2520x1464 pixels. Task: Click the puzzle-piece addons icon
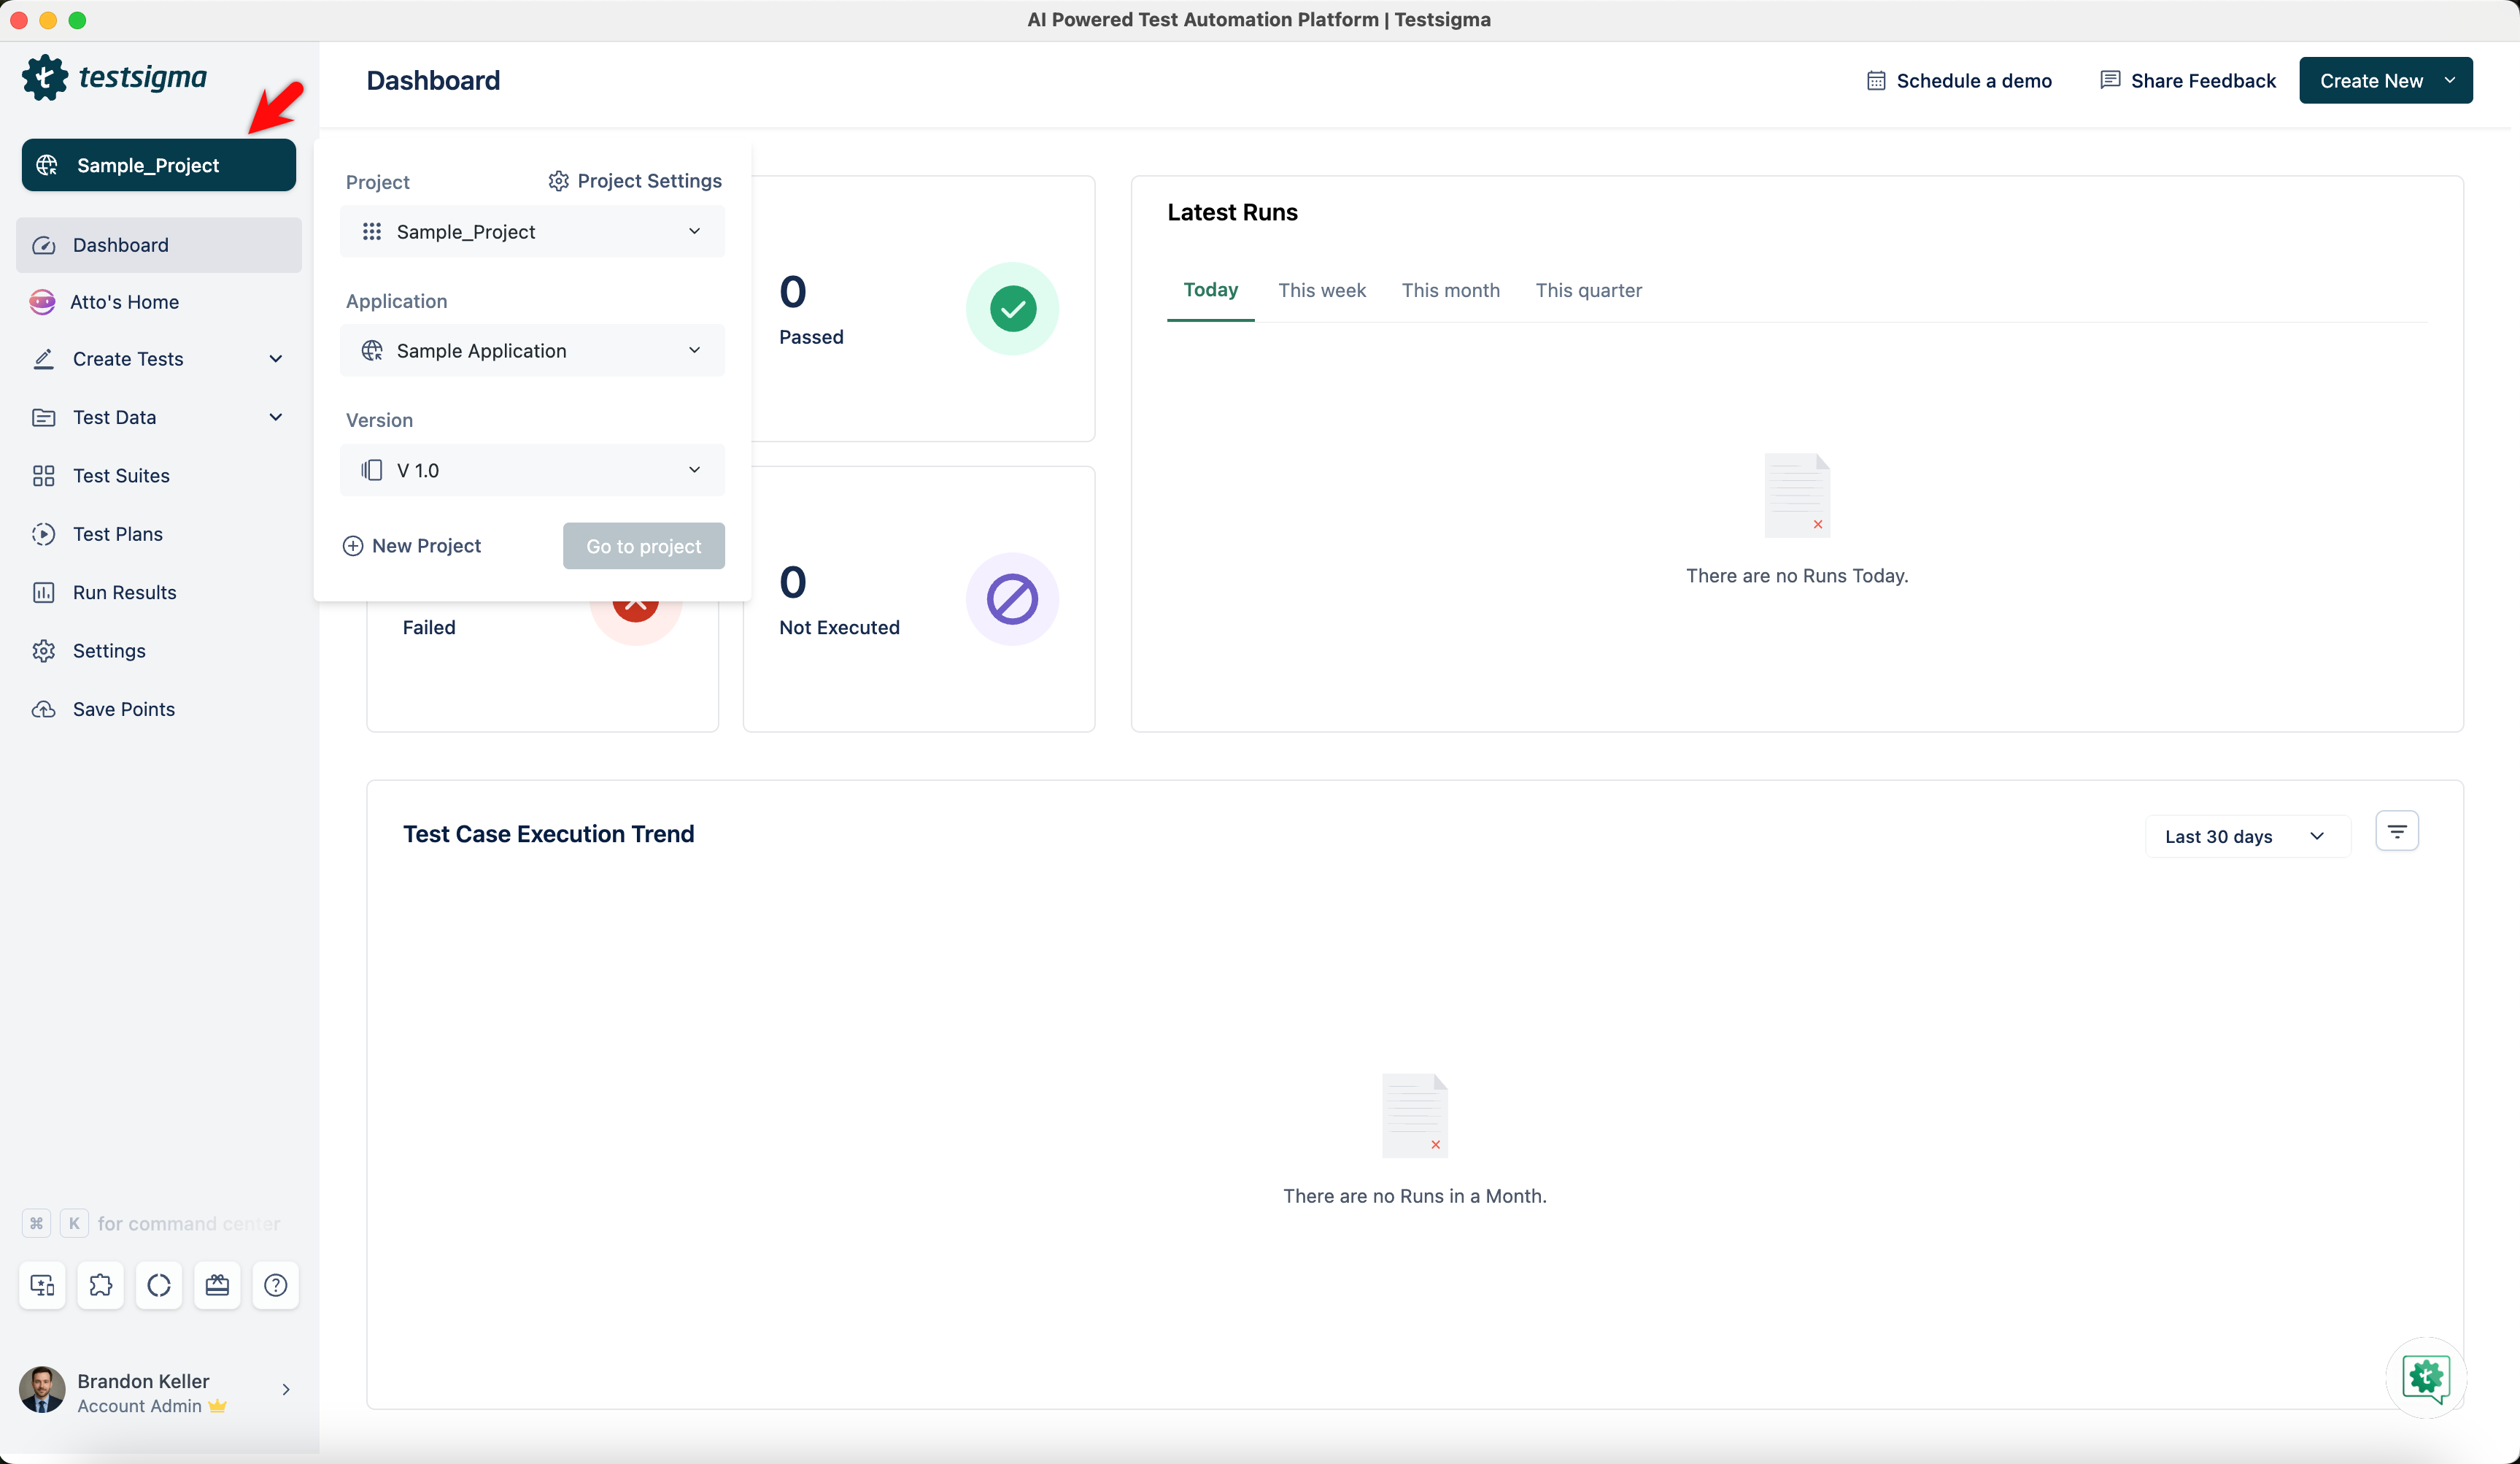[x=100, y=1285]
